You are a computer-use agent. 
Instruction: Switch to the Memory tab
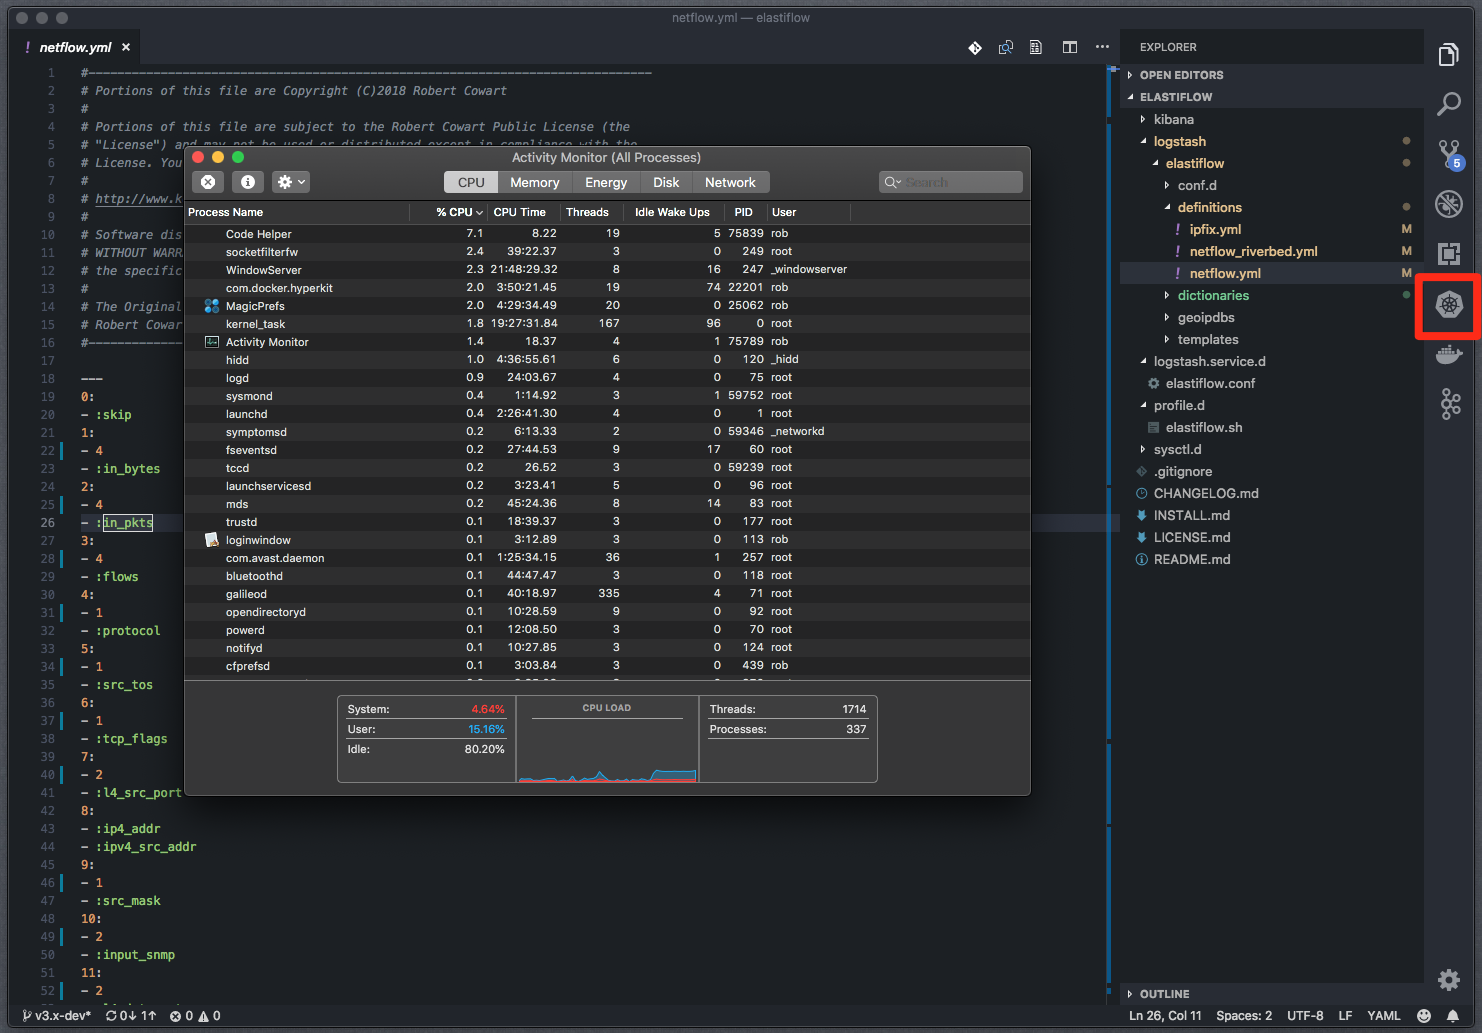tap(535, 182)
